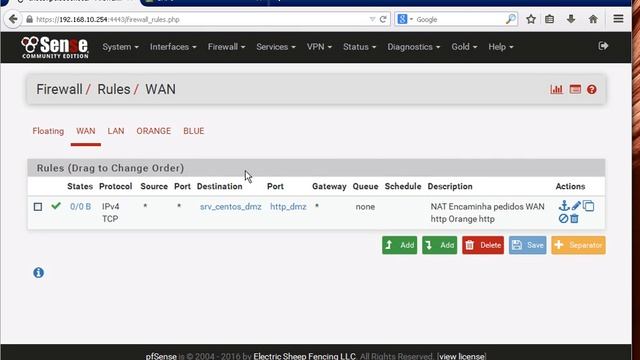Open the Interfaces dropdown menu
The height and width of the screenshot is (360, 640).
click(x=173, y=47)
